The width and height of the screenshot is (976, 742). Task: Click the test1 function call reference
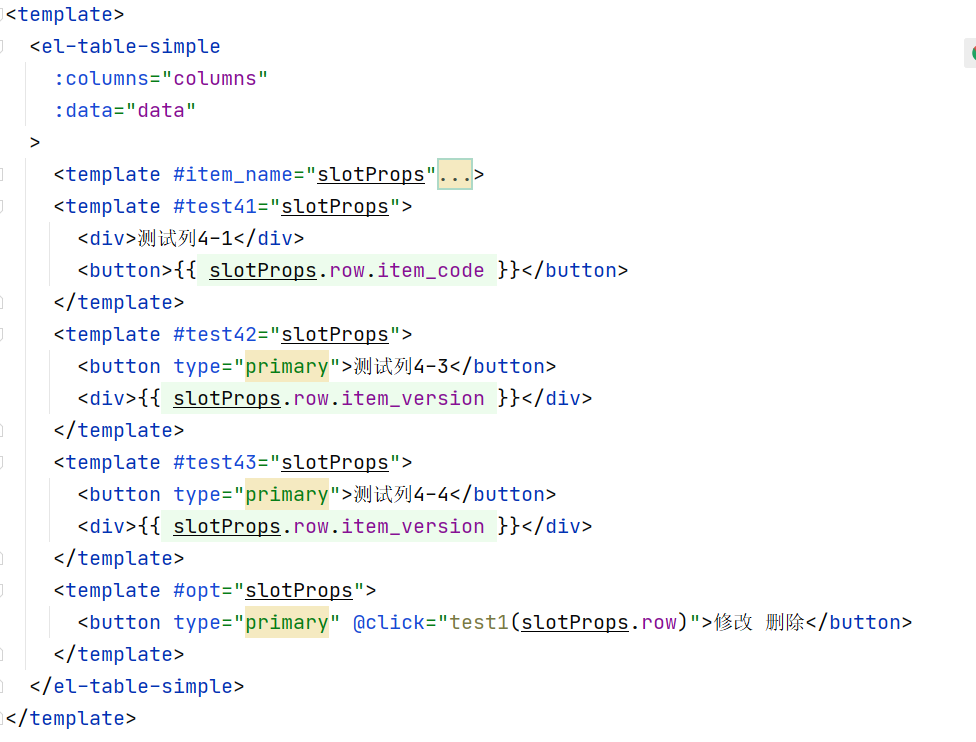478,622
